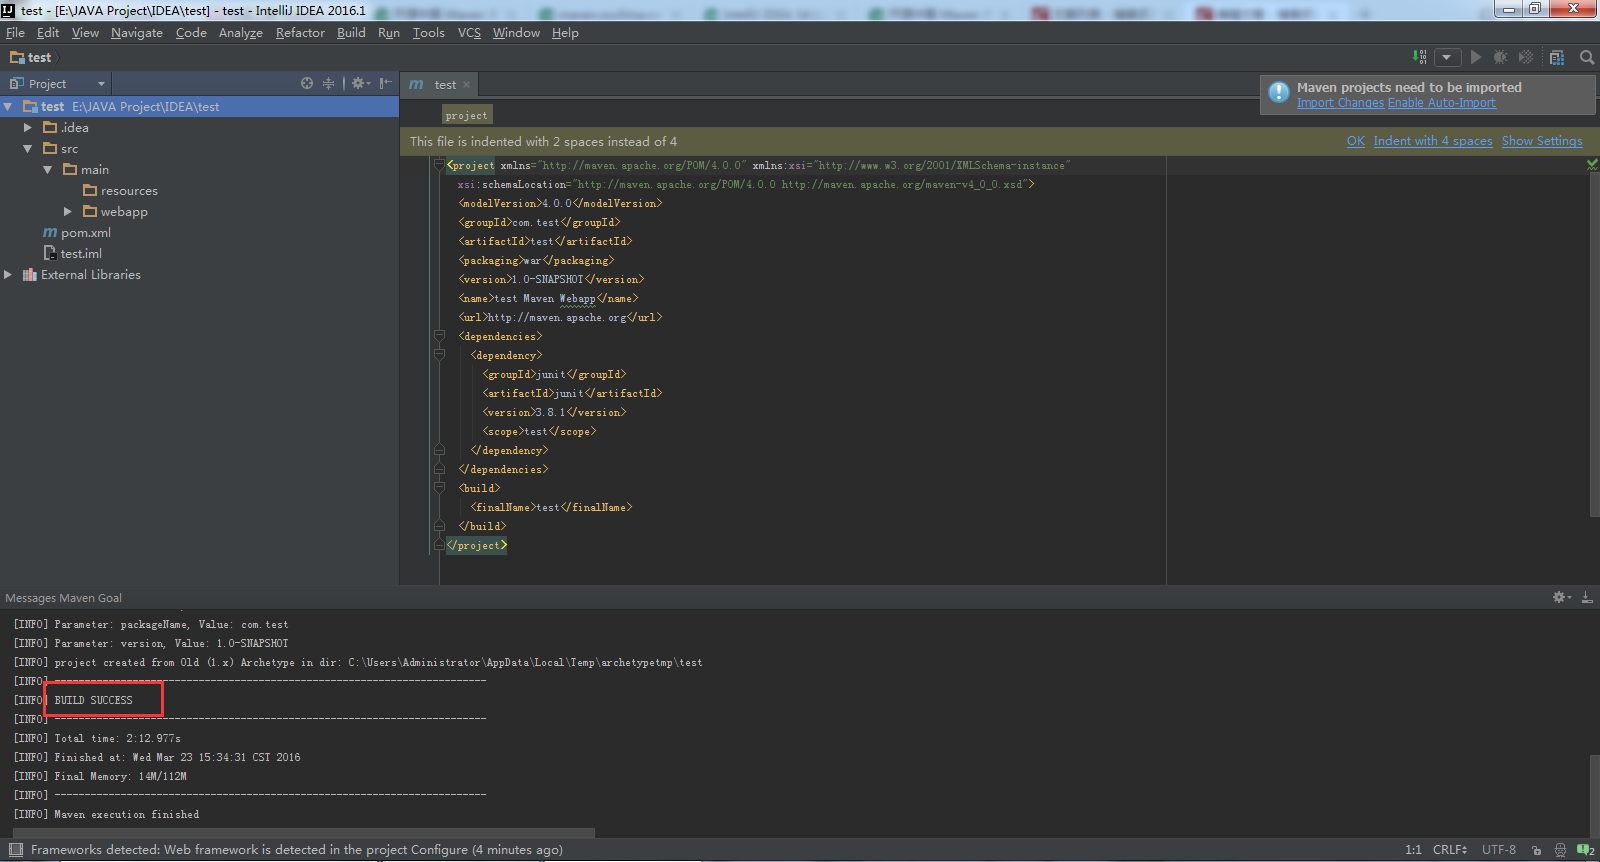Click the Make Project build icon
Screen dimensions: 1600x862
[1419, 57]
